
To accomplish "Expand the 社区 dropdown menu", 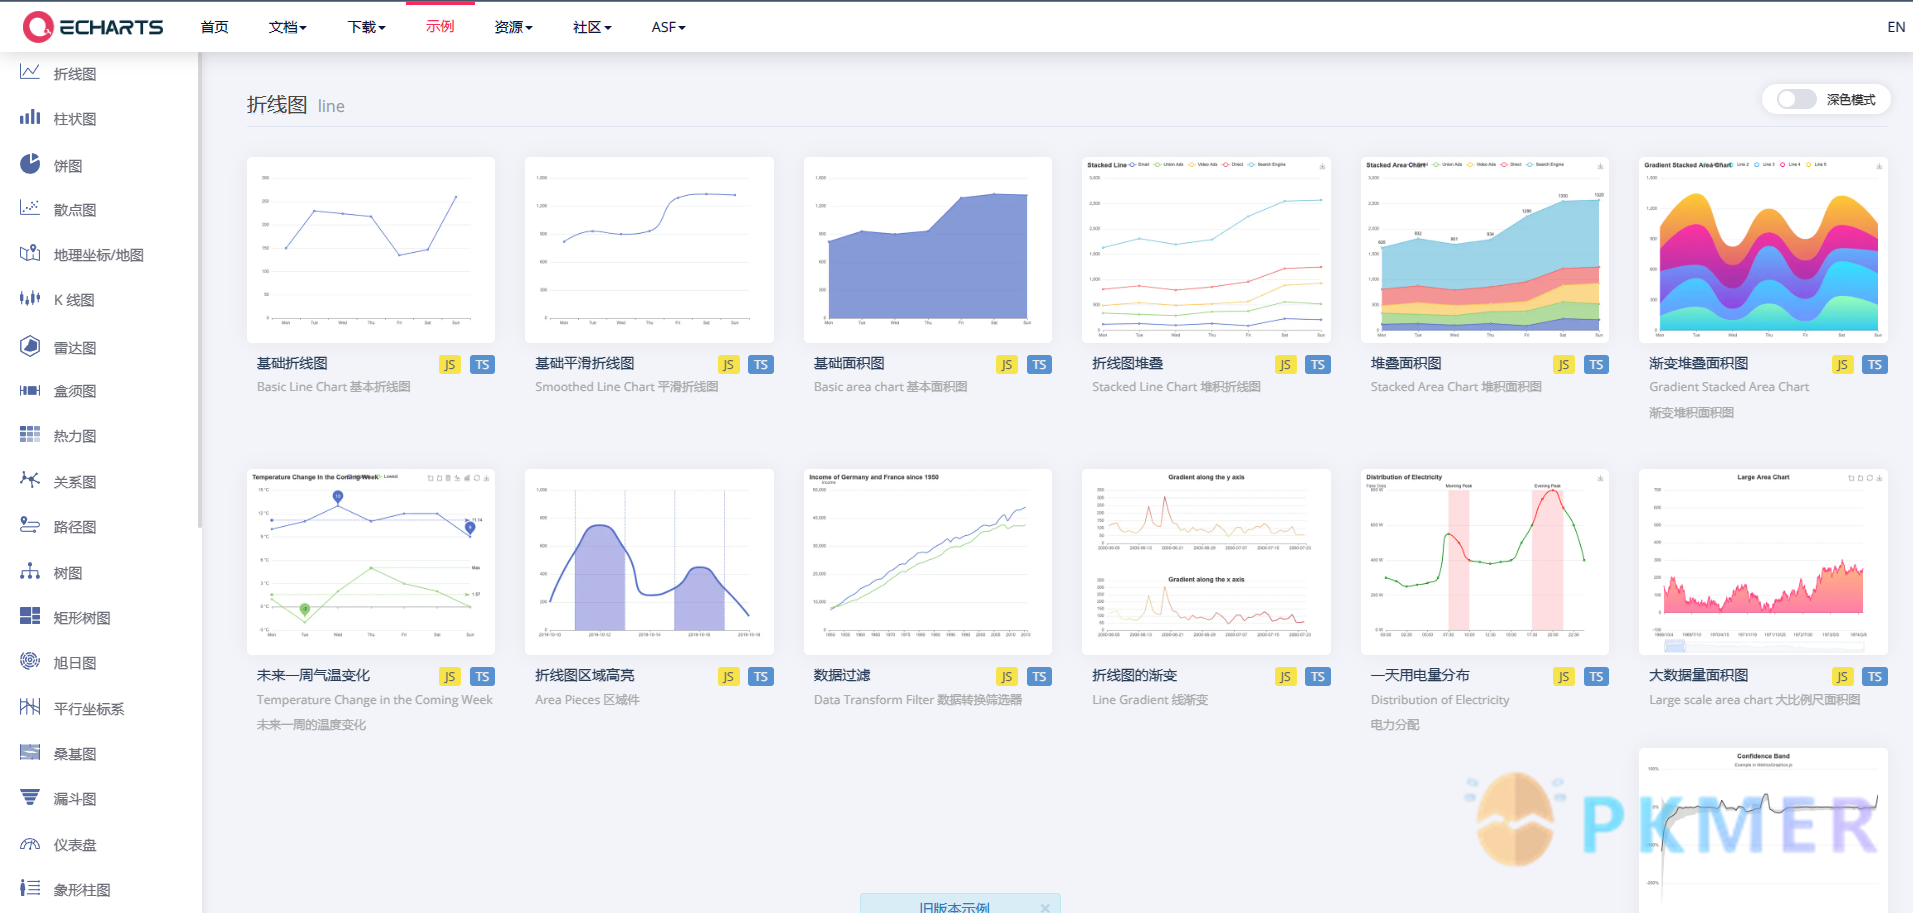I will [592, 27].
